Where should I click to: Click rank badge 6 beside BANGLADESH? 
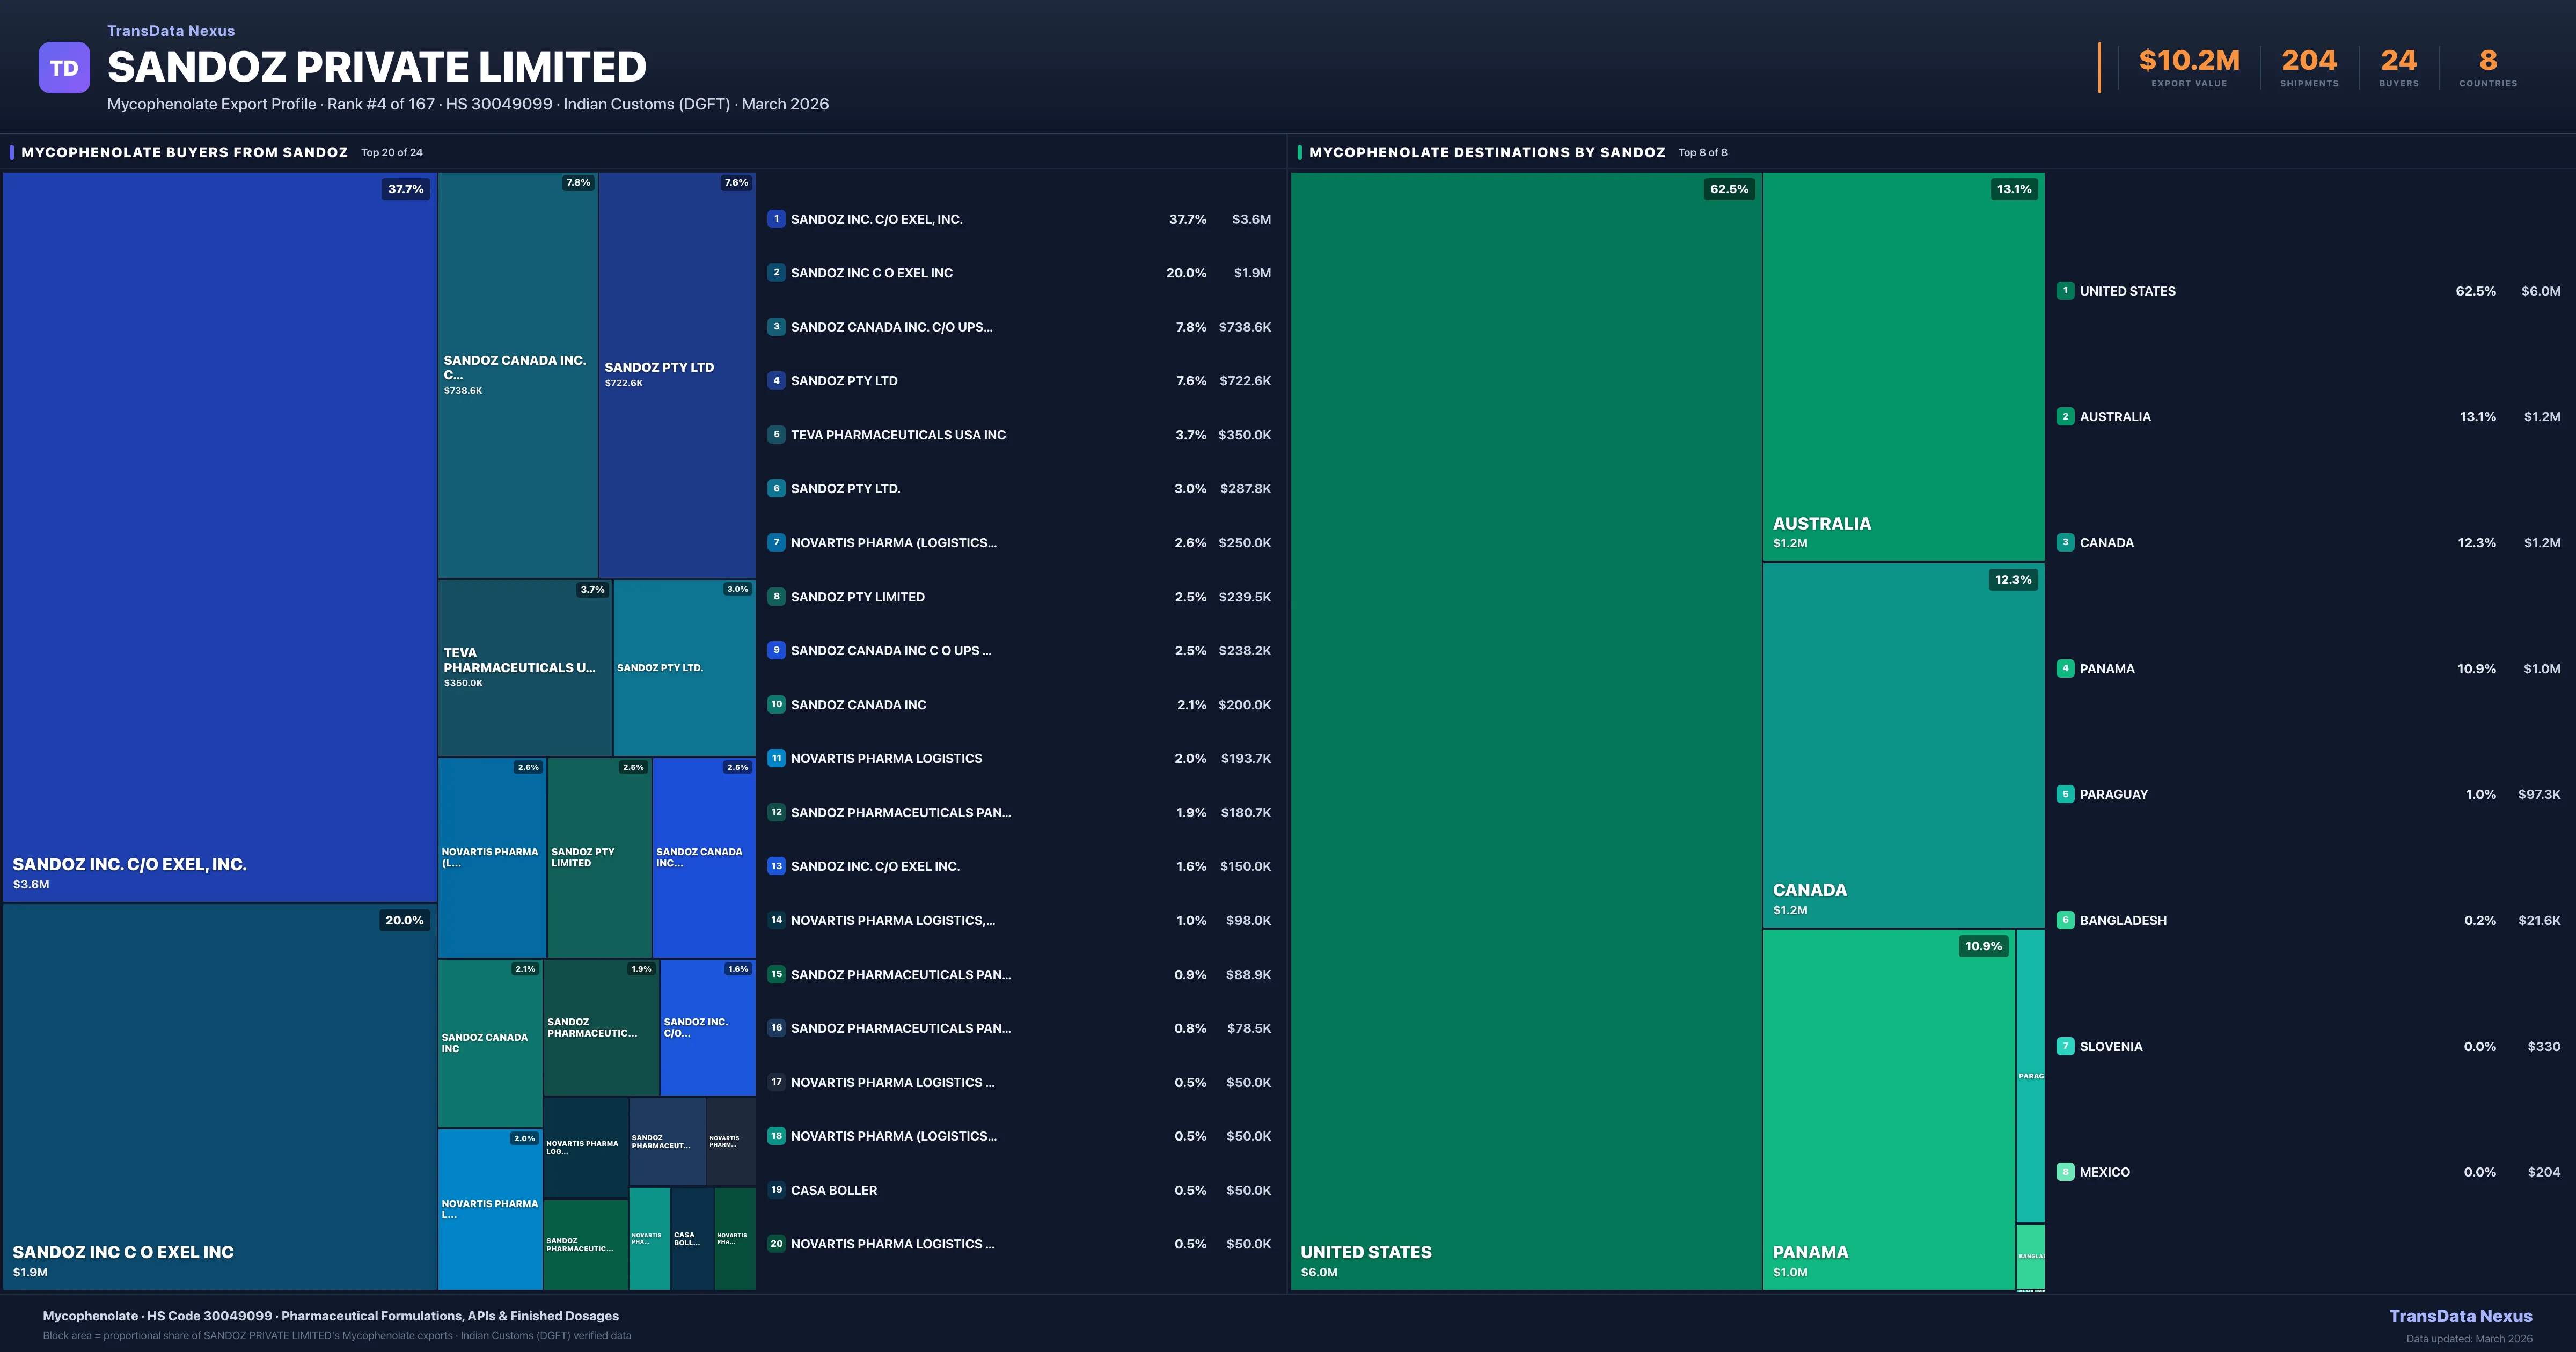[2065, 920]
